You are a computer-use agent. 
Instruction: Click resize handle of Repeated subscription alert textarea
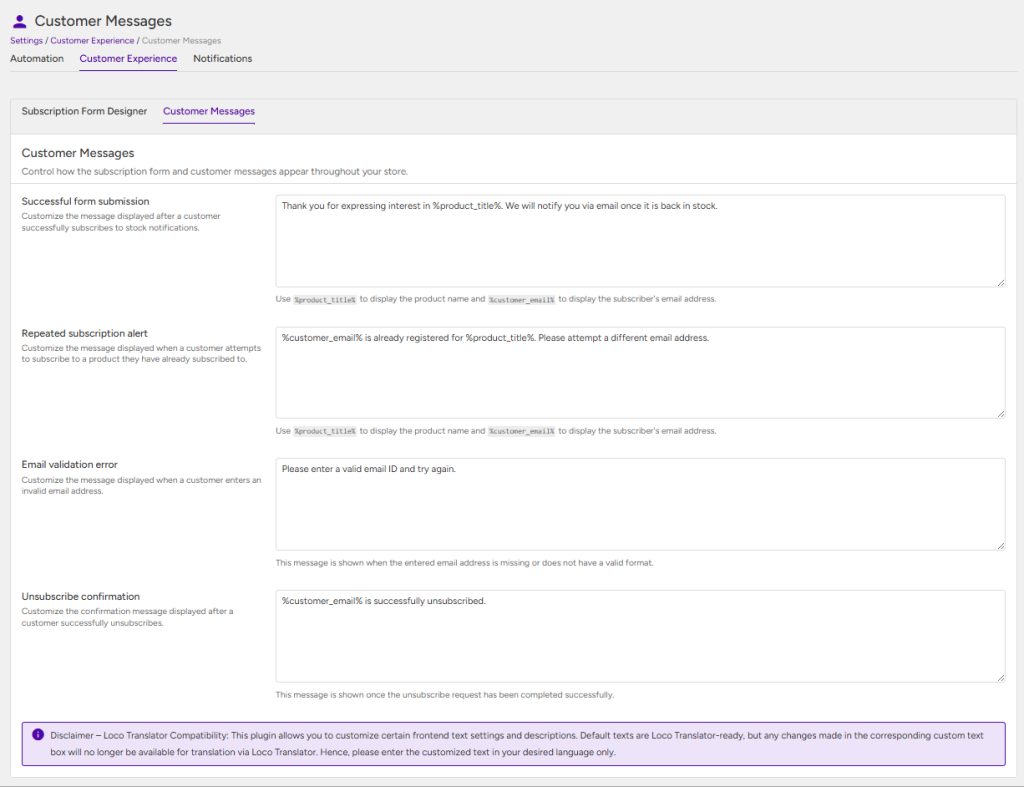point(1000,413)
